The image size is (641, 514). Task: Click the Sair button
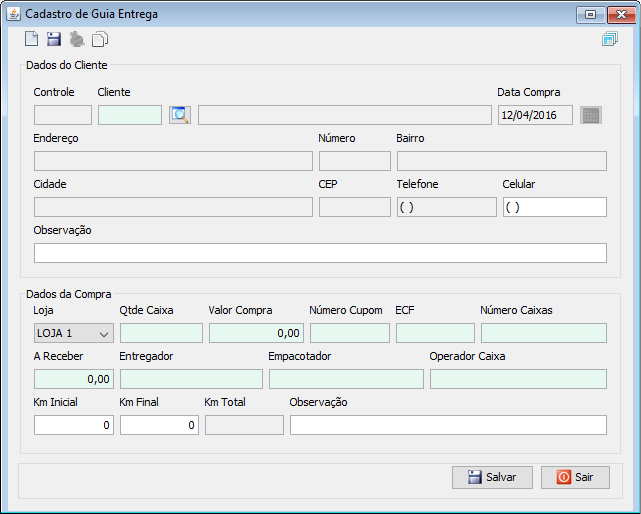pos(575,477)
